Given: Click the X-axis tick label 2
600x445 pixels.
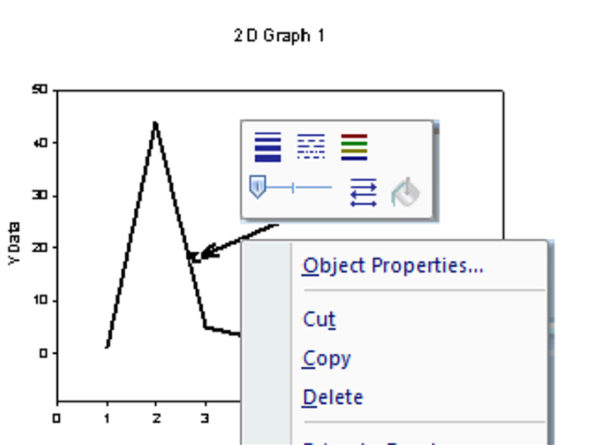Looking at the screenshot, I should click(x=156, y=418).
